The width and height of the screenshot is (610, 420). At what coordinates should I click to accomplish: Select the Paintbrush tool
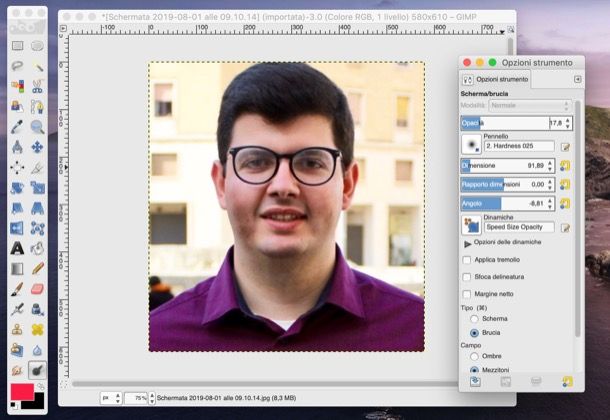(17, 289)
